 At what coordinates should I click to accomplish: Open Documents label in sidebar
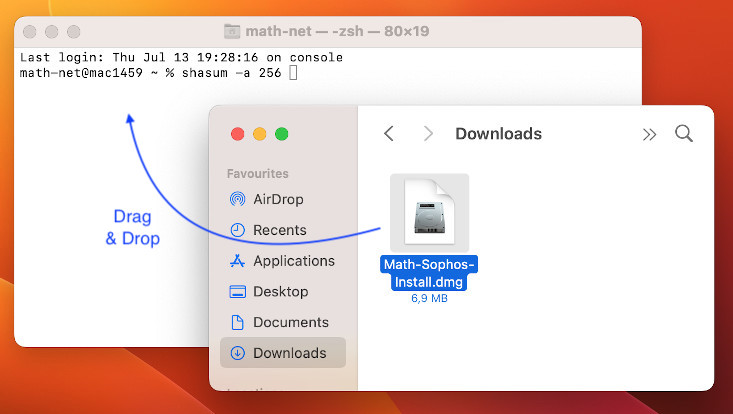point(291,322)
